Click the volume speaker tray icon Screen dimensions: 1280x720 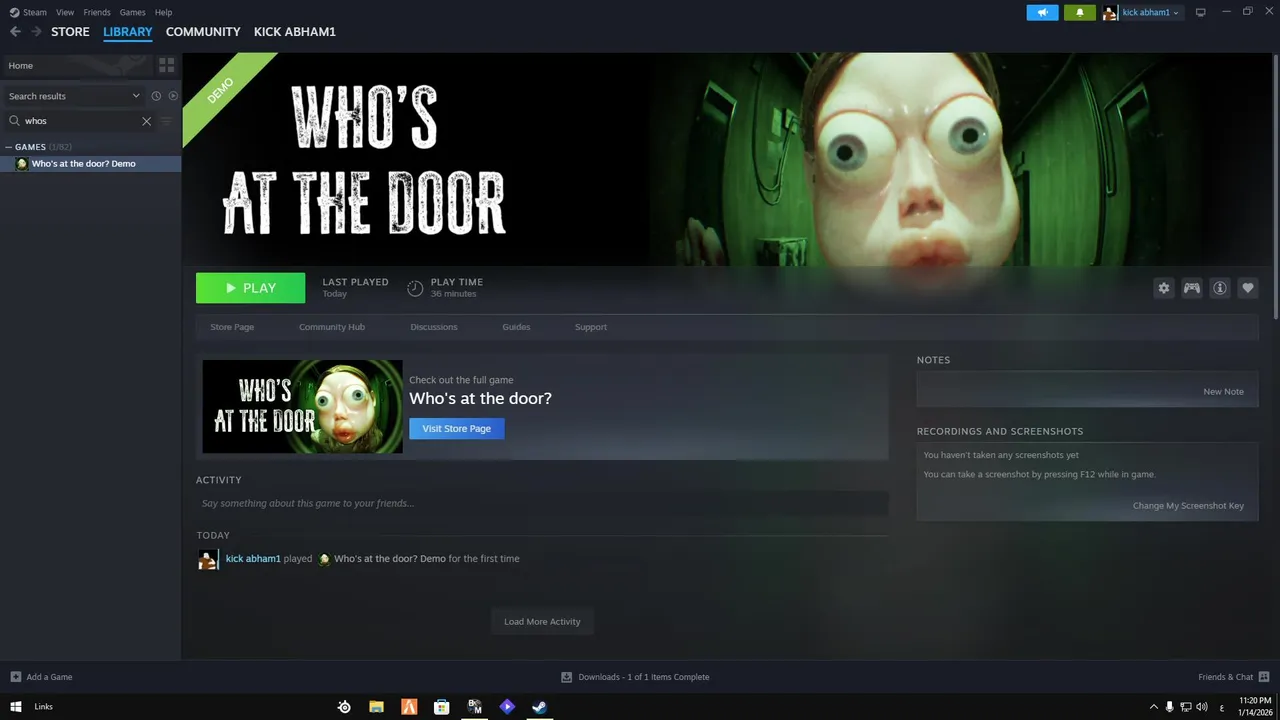pyautogui.click(x=1202, y=706)
